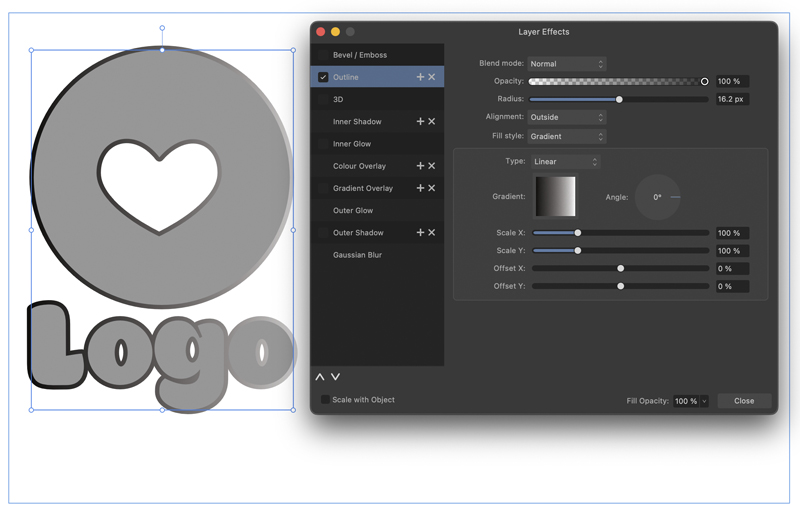Remove the Inner Shadow effect
The width and height of the screenshot is (800, 511).
pos(432,121)
